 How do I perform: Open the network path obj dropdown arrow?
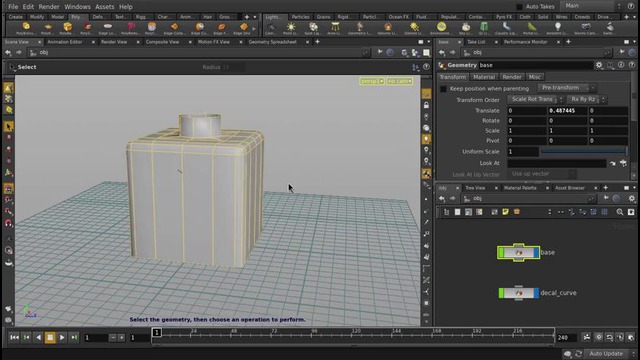[x=591, y=199]
